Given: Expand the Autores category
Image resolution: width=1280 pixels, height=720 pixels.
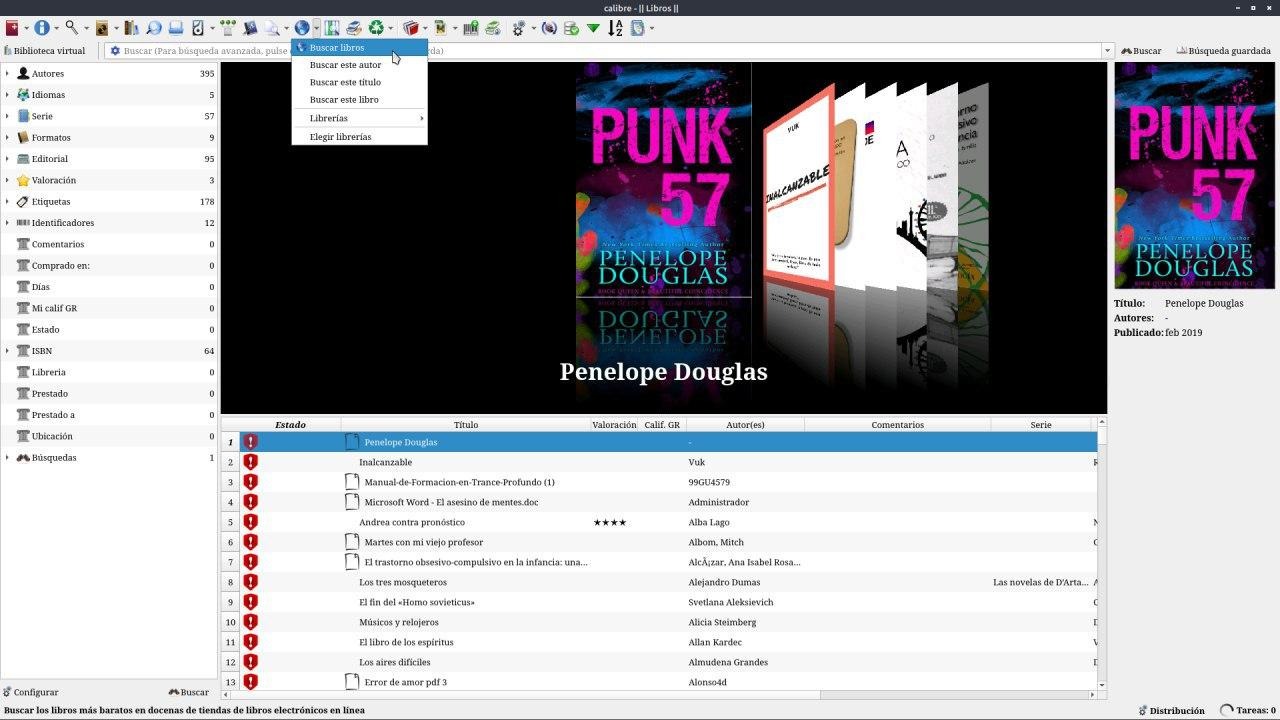Looking at the screenshot, I should pos(7,73).
